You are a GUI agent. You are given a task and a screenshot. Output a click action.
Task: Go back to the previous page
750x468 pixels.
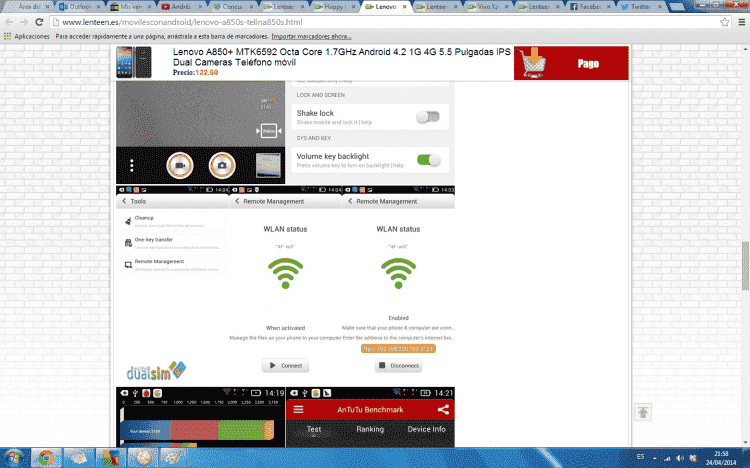click(x=9, y=22)
